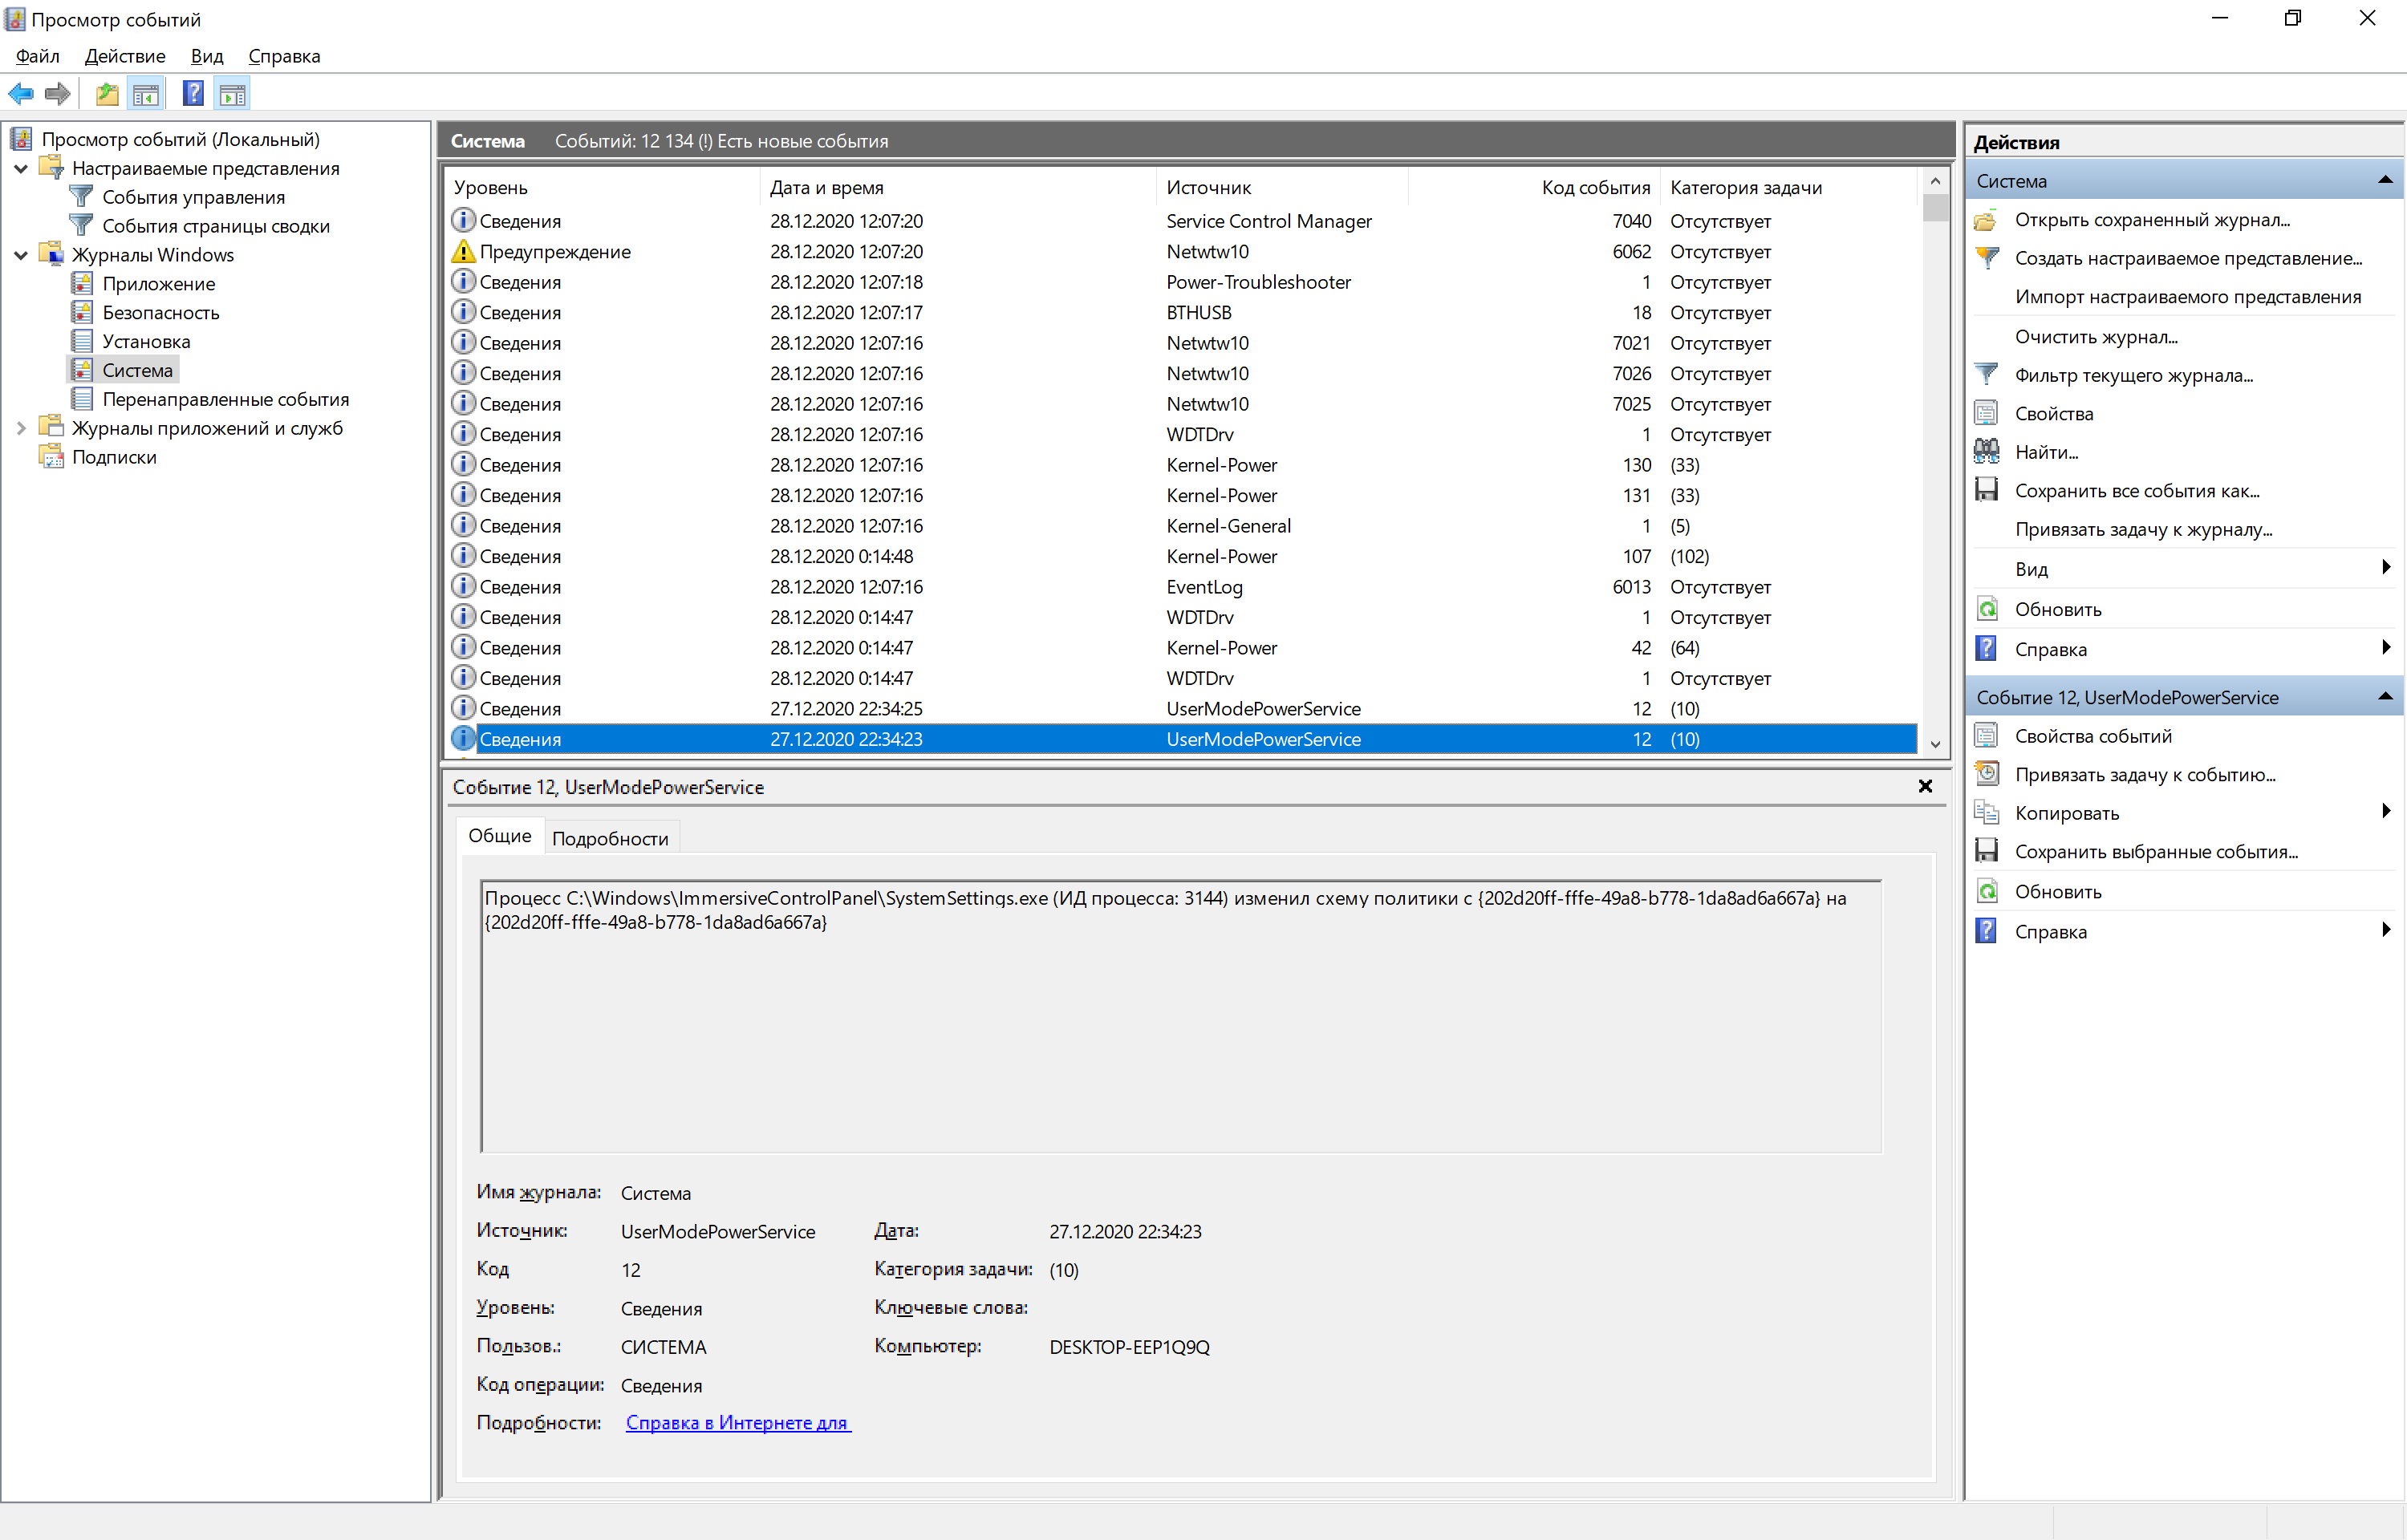2407x1540 pixels.
Task: Click the События управления filter icon
Action: pyautogui.click(x=81, y=197)
